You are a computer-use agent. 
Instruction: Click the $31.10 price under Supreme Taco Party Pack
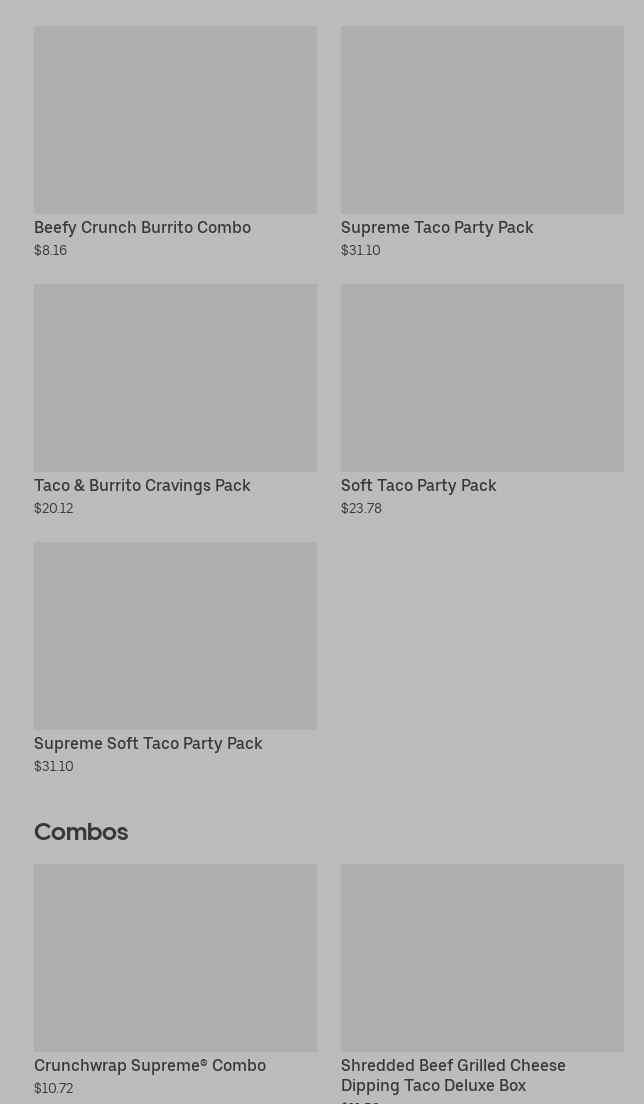pos(360,251)
